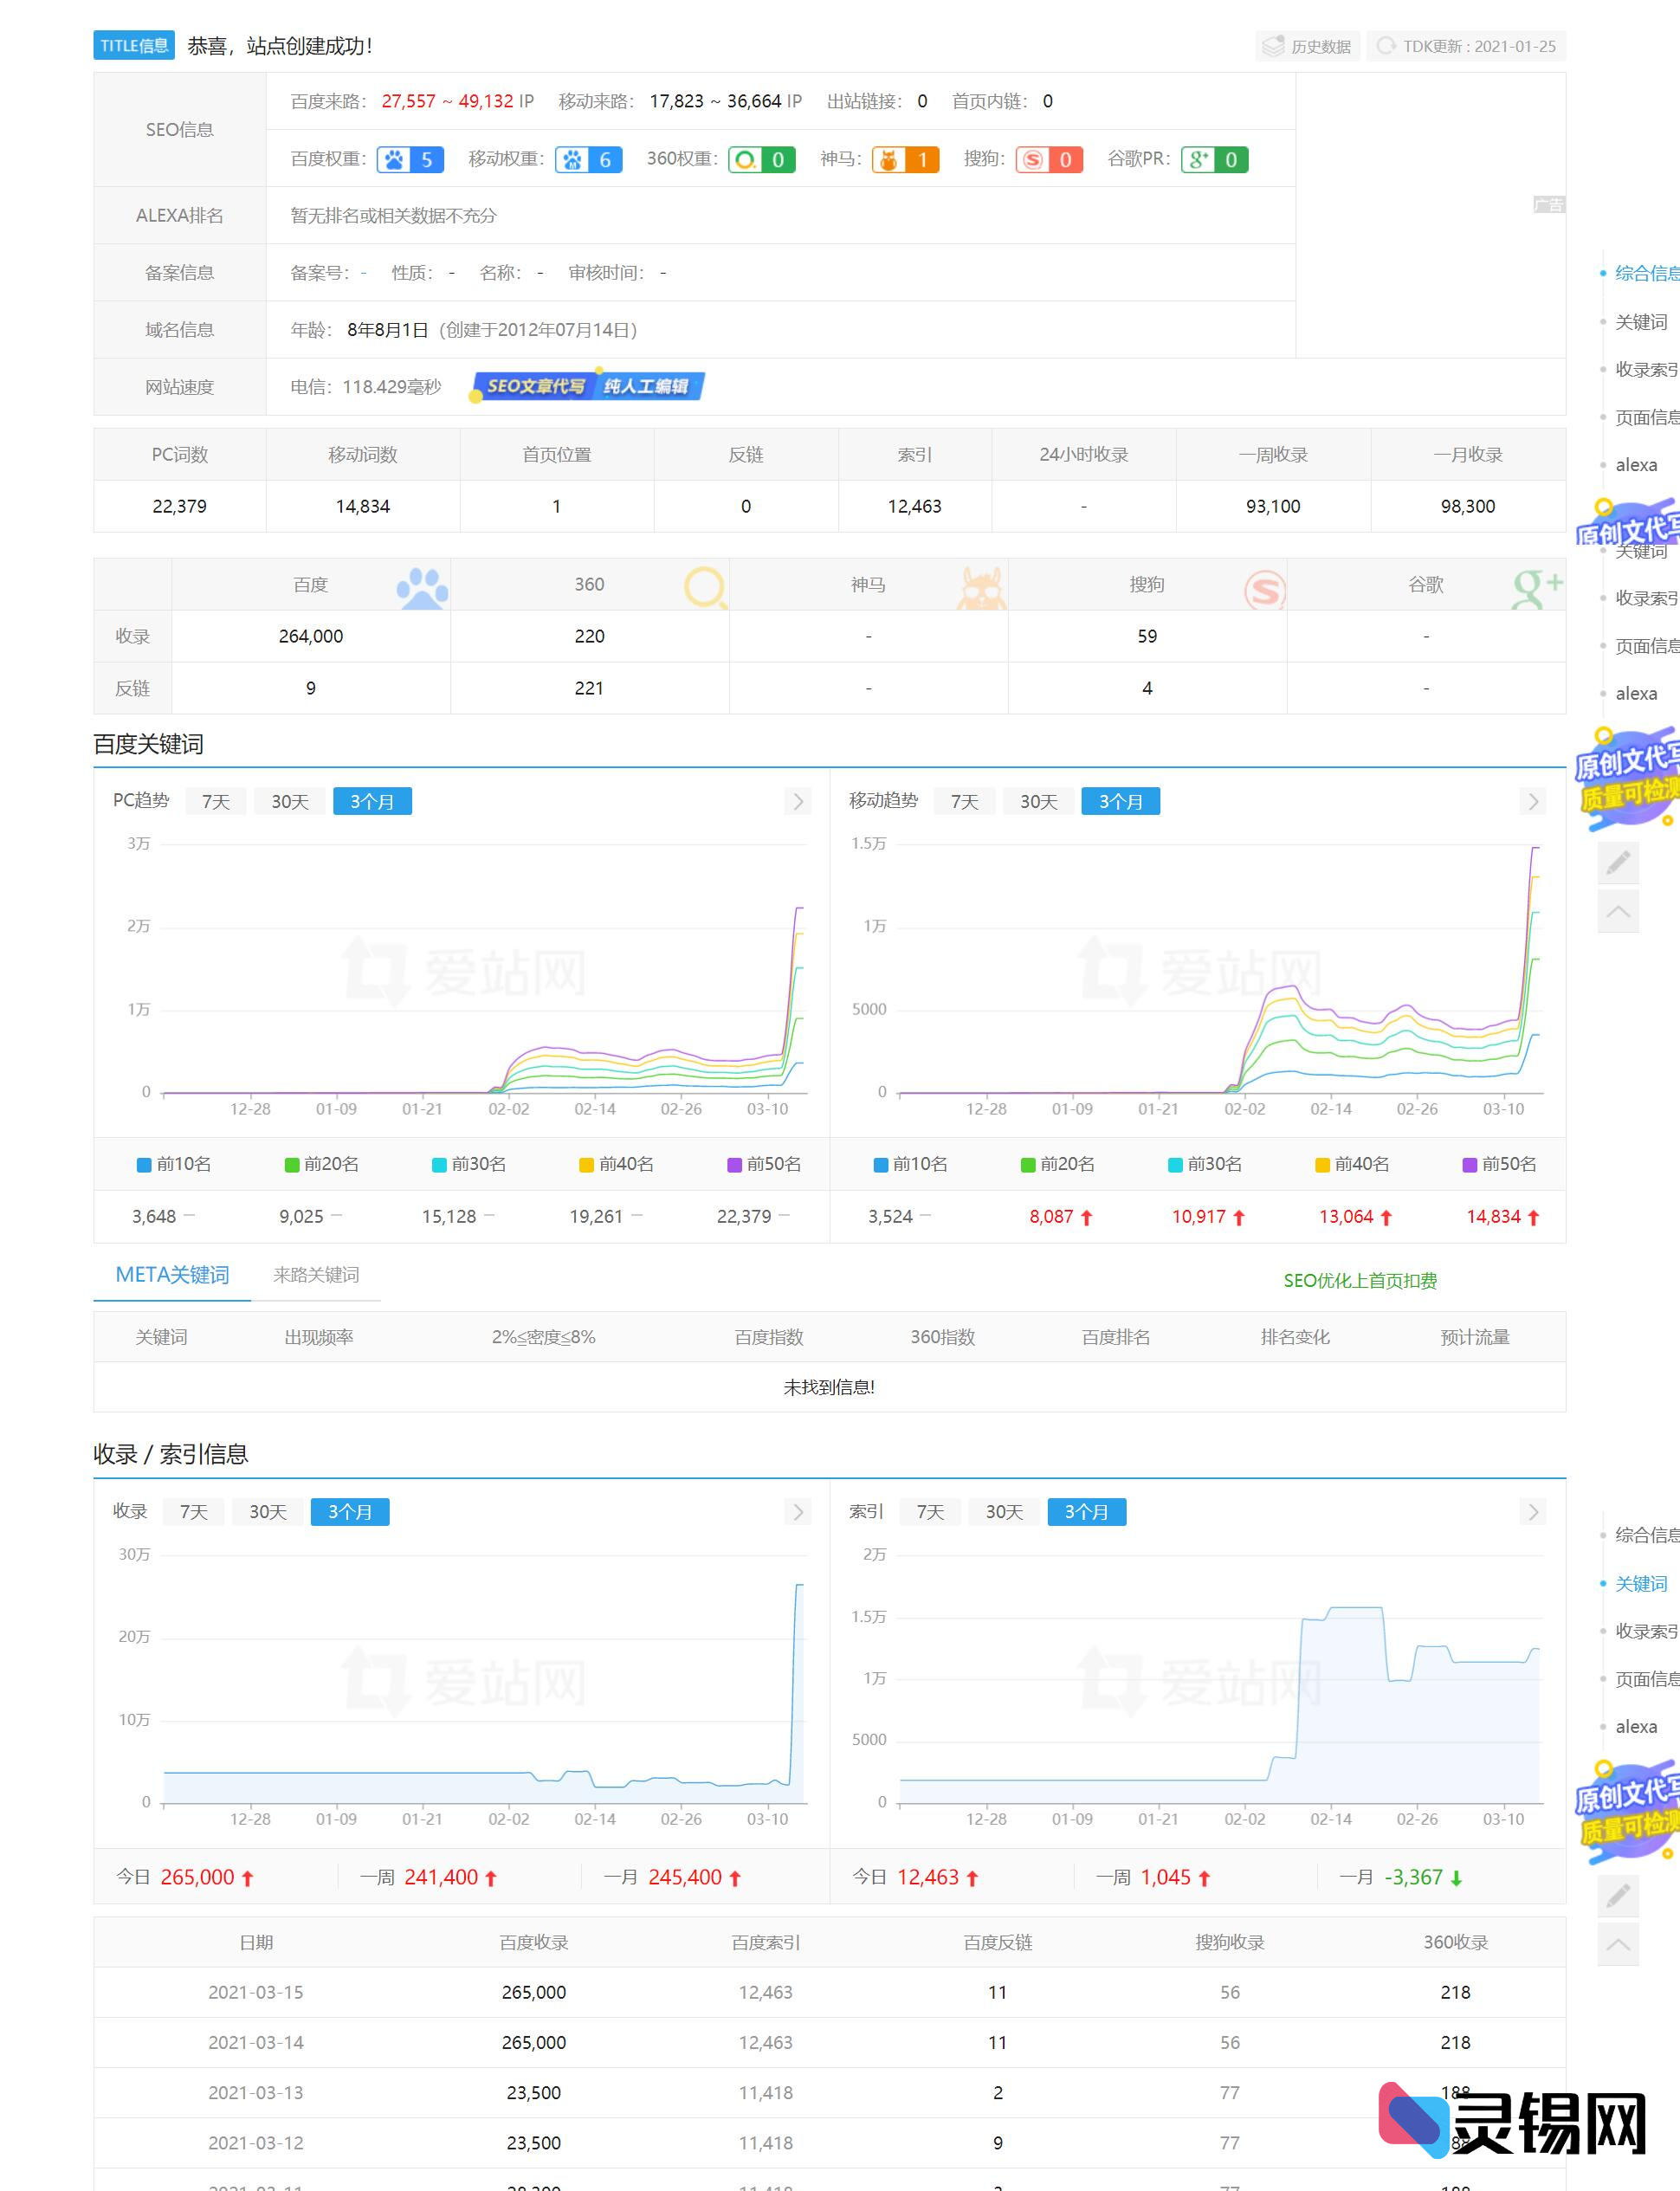Image resolution: width=1680 pixels, height=2191 pixels.
Task: Click the pencil edit icon in sidebar
Action: (1618, 863)
